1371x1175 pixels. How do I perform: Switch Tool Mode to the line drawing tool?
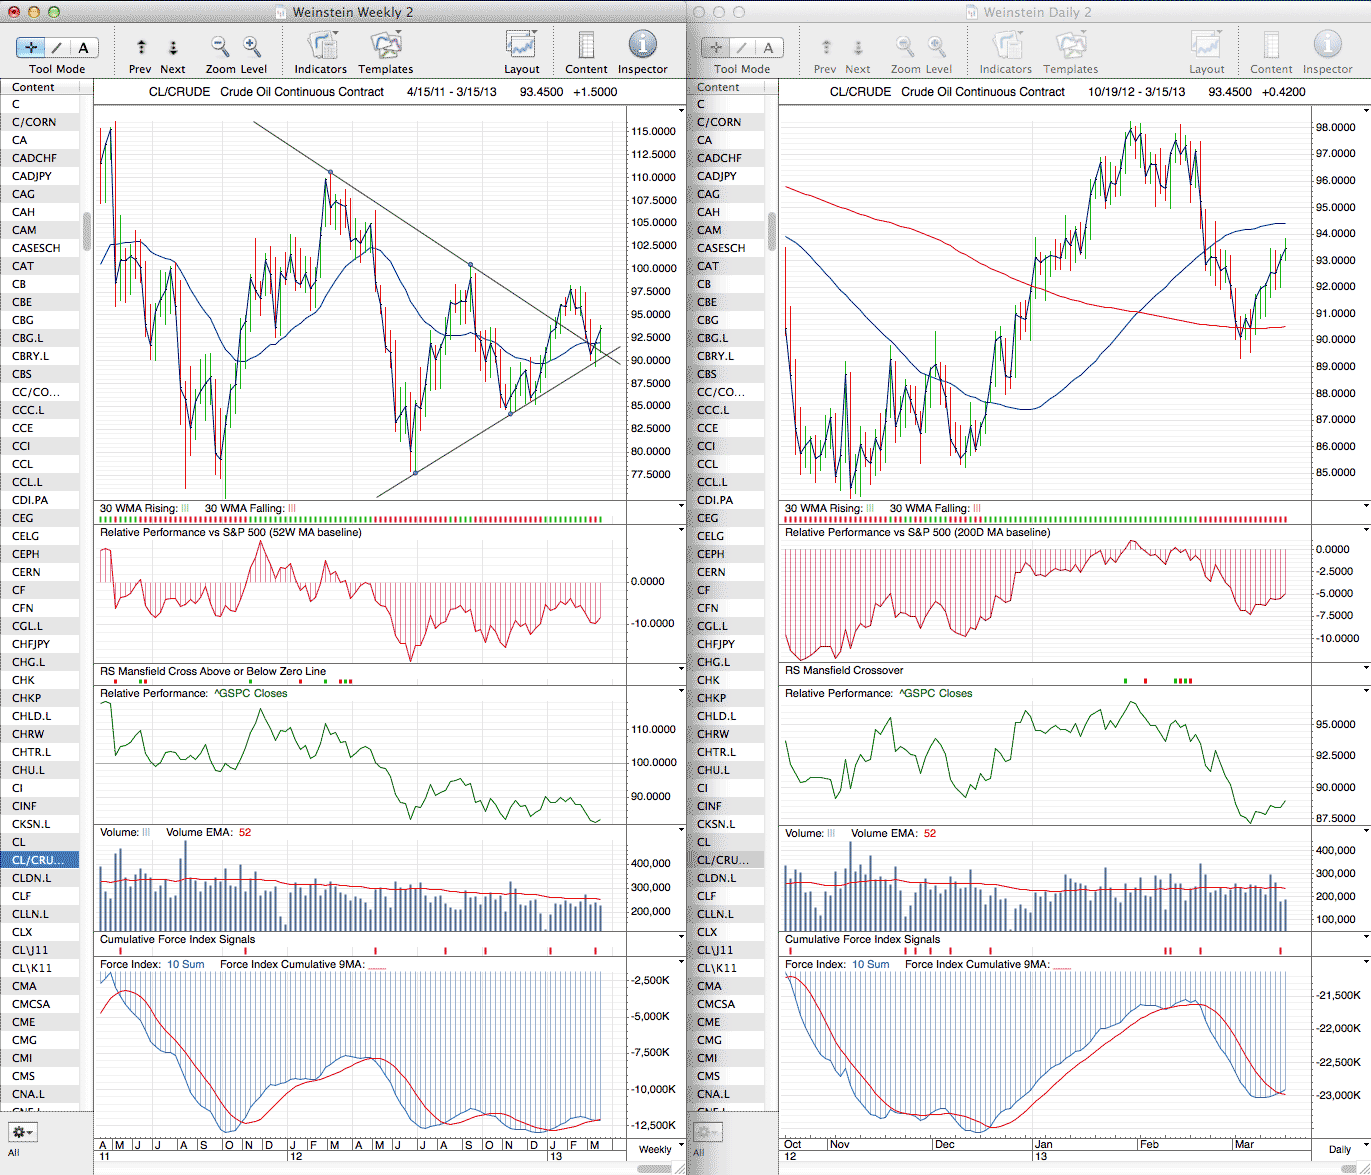click(x=57, y=47)
